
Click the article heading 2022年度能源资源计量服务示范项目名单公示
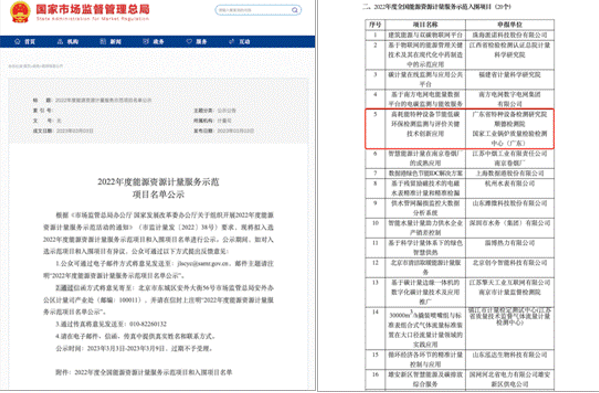tap(158, 188)
